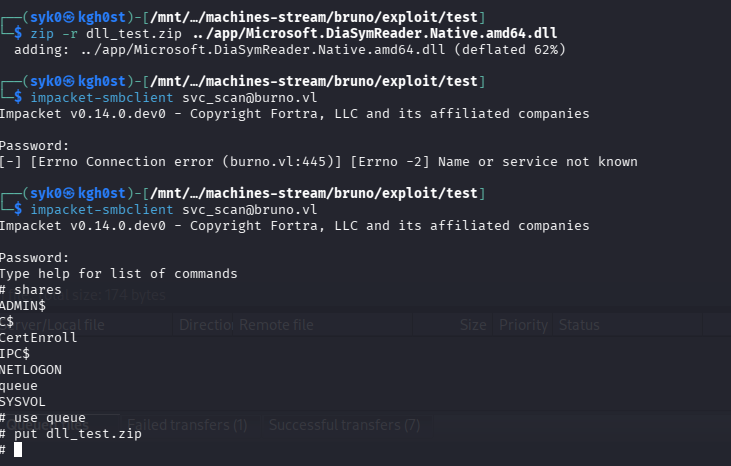This screenshot has height=466, width=731.
Task: Click the block cursor at the final prompt
Action: 18,450
